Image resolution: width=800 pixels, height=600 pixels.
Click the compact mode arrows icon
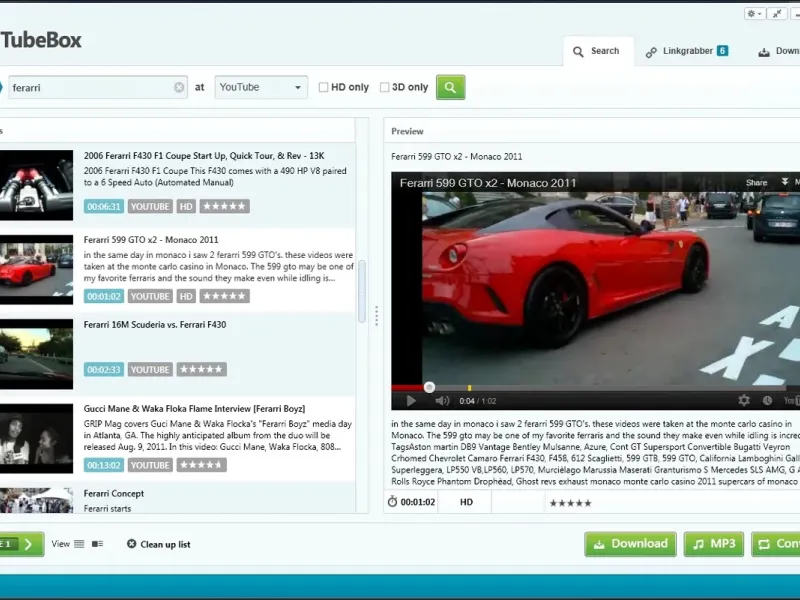(776, 13)
